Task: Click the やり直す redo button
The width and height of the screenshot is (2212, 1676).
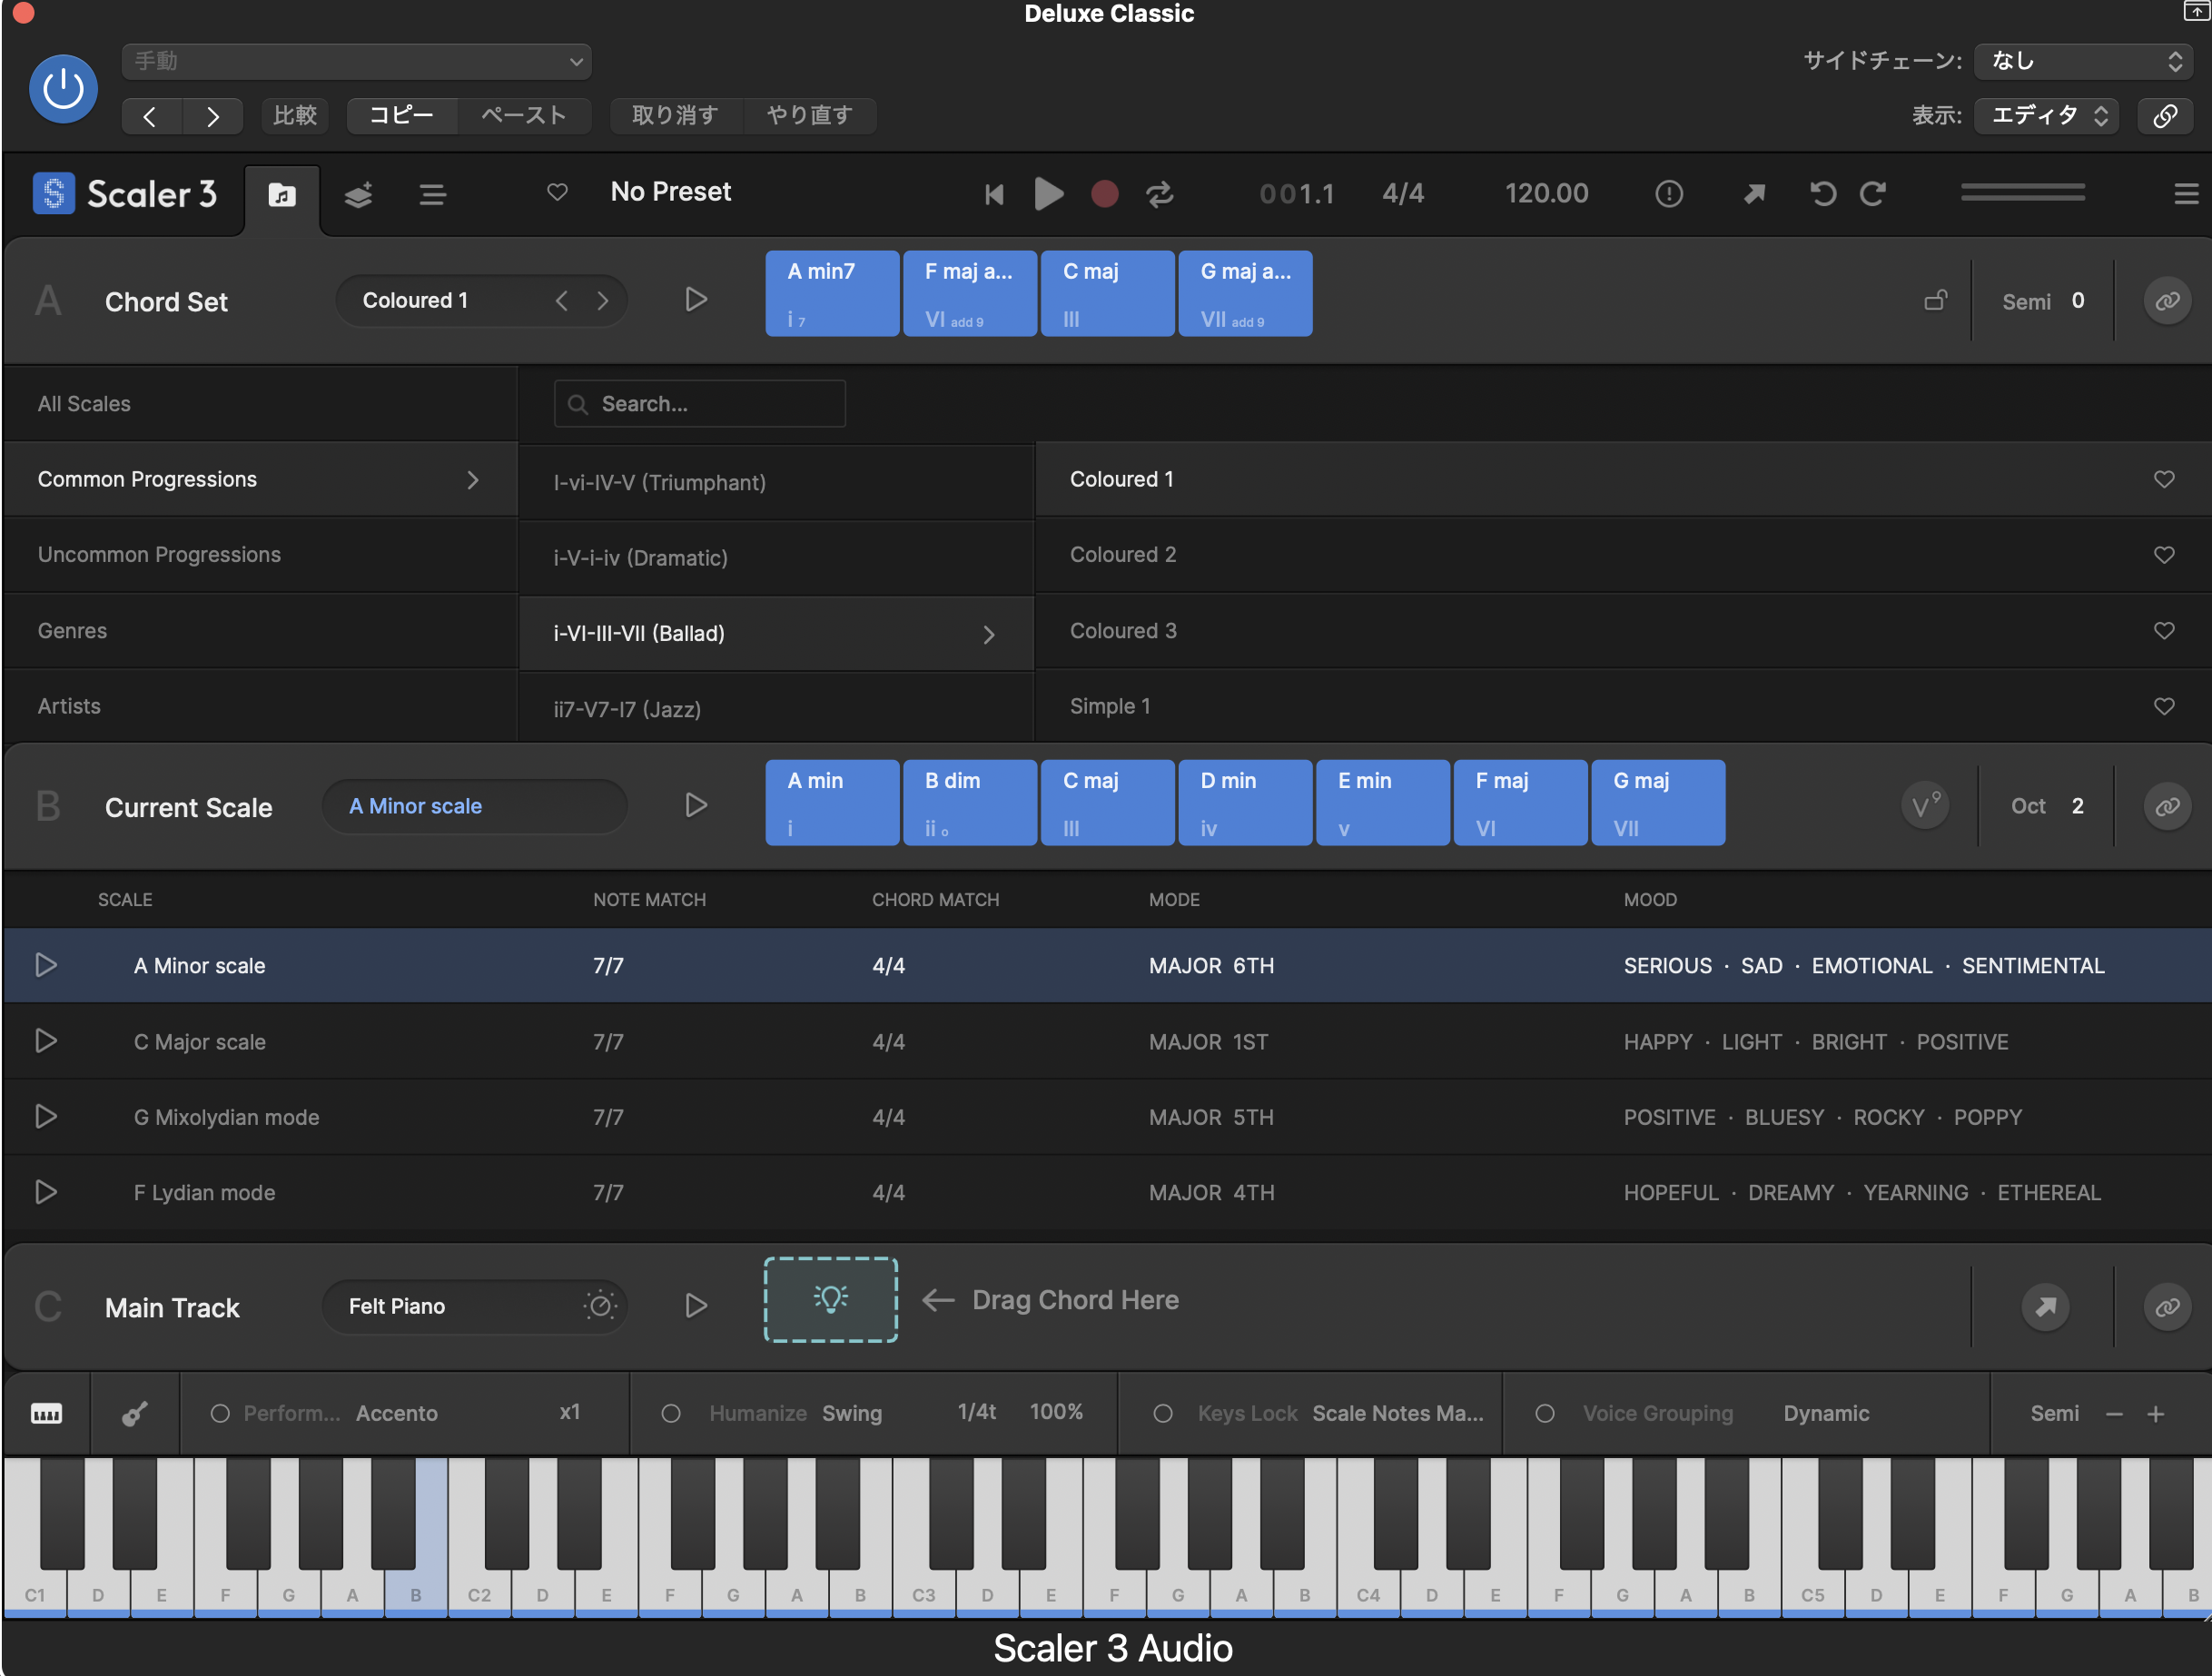Action: point(810,116)
